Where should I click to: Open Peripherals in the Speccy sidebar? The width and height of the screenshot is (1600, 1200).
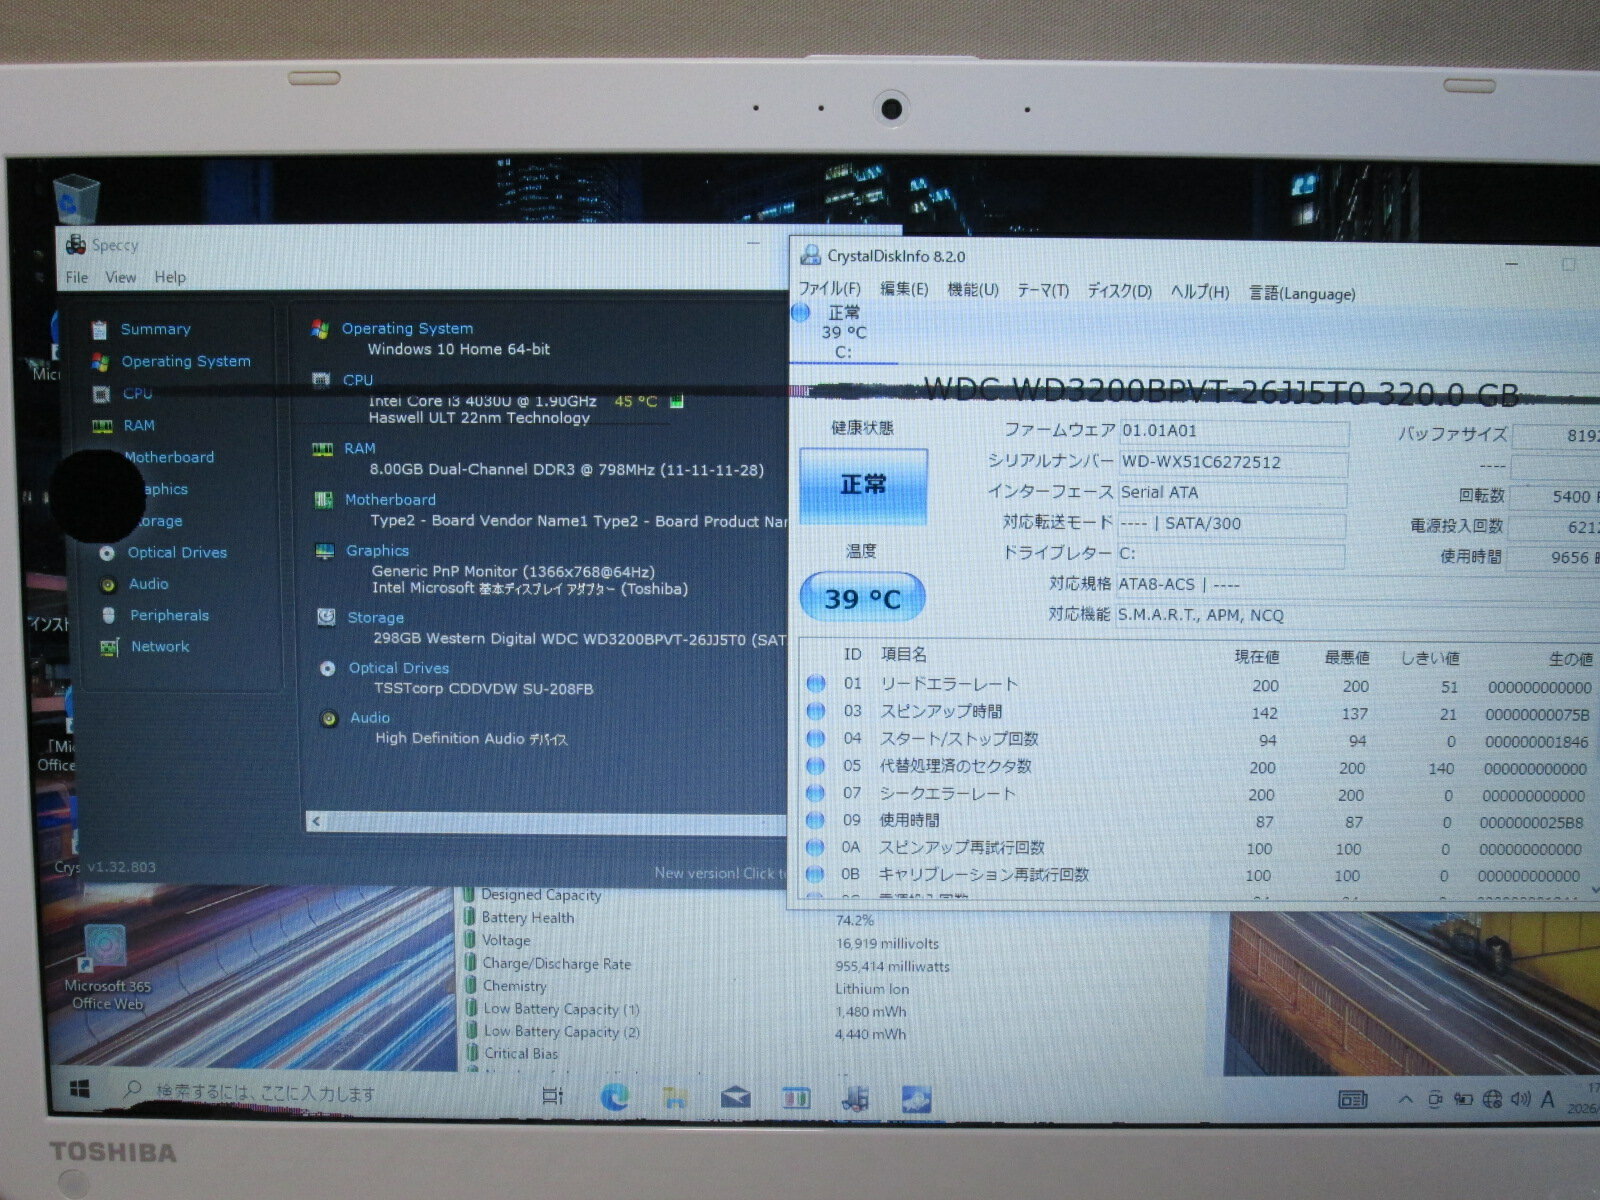pyautogui.click(x=169, y=615)
